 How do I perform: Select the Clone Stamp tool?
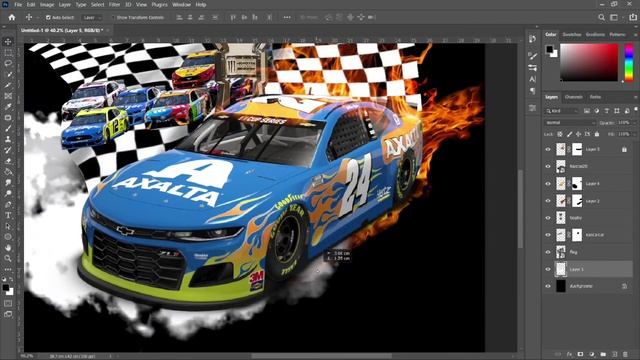click(x=8, y=139)
